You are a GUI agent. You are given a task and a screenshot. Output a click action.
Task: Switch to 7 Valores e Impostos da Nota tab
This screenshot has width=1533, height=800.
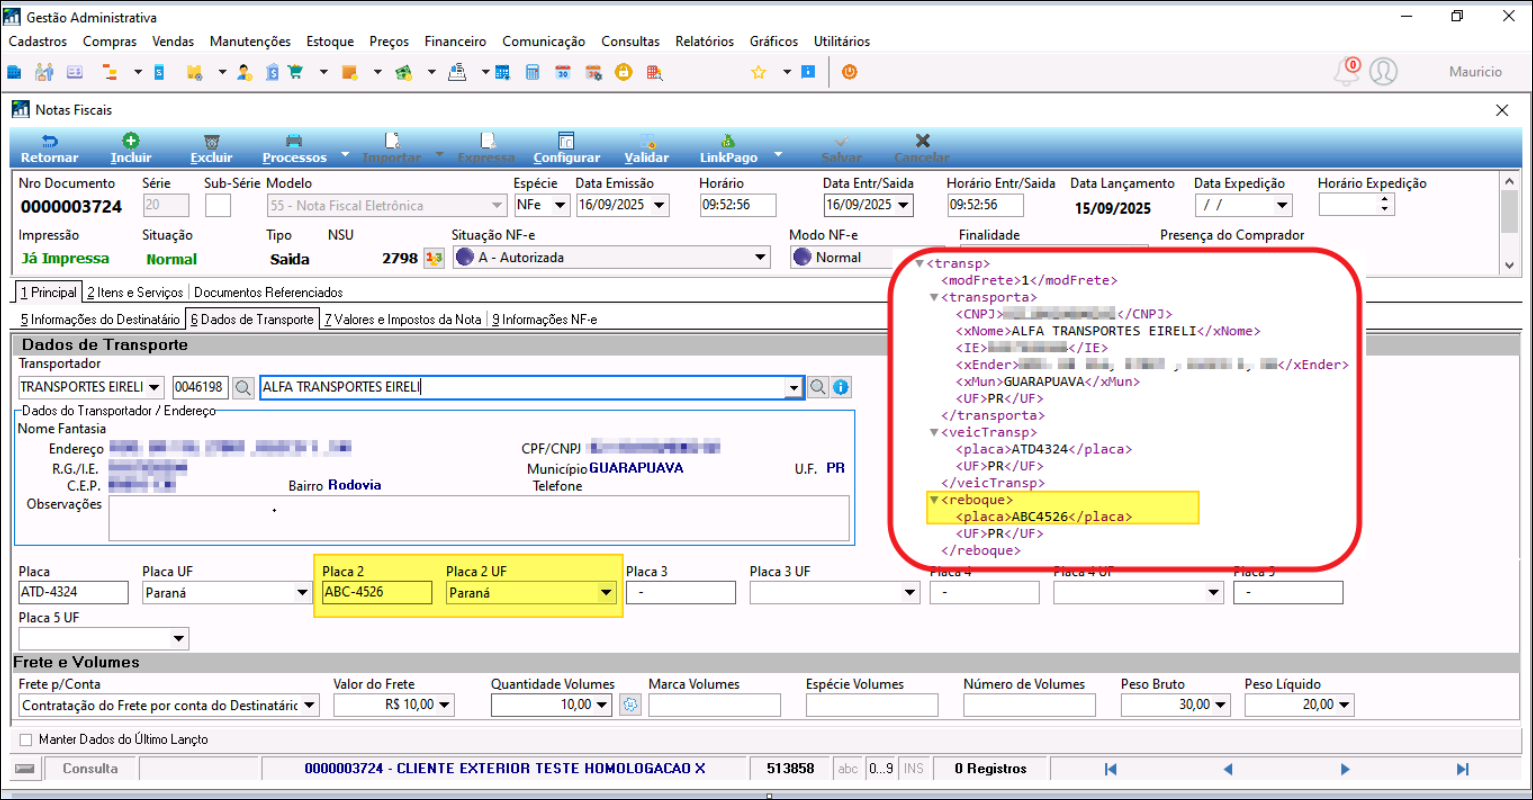401,320
